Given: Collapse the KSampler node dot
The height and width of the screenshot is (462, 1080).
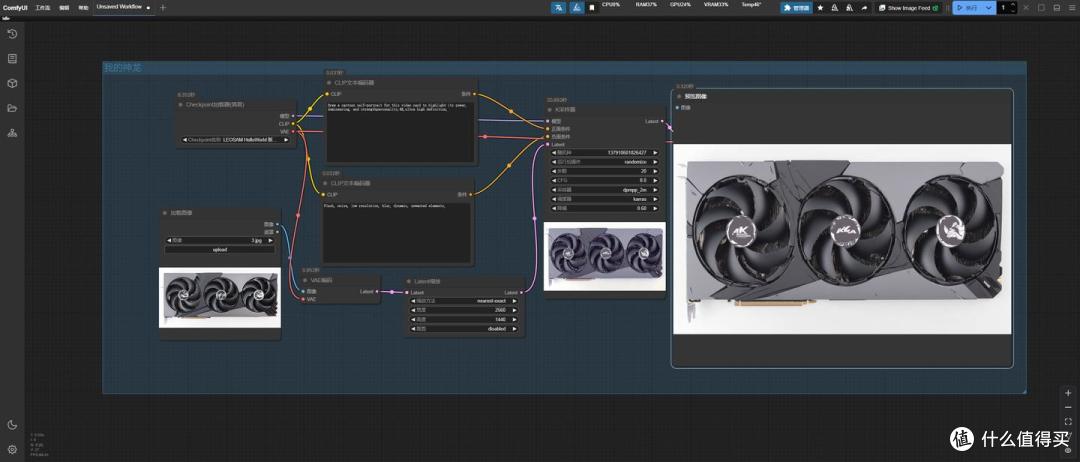Looking at the screenshot, I should click(550, 109).
